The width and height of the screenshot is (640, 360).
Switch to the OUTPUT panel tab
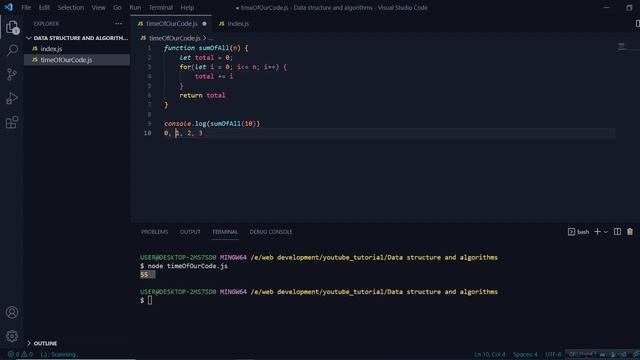190,232
